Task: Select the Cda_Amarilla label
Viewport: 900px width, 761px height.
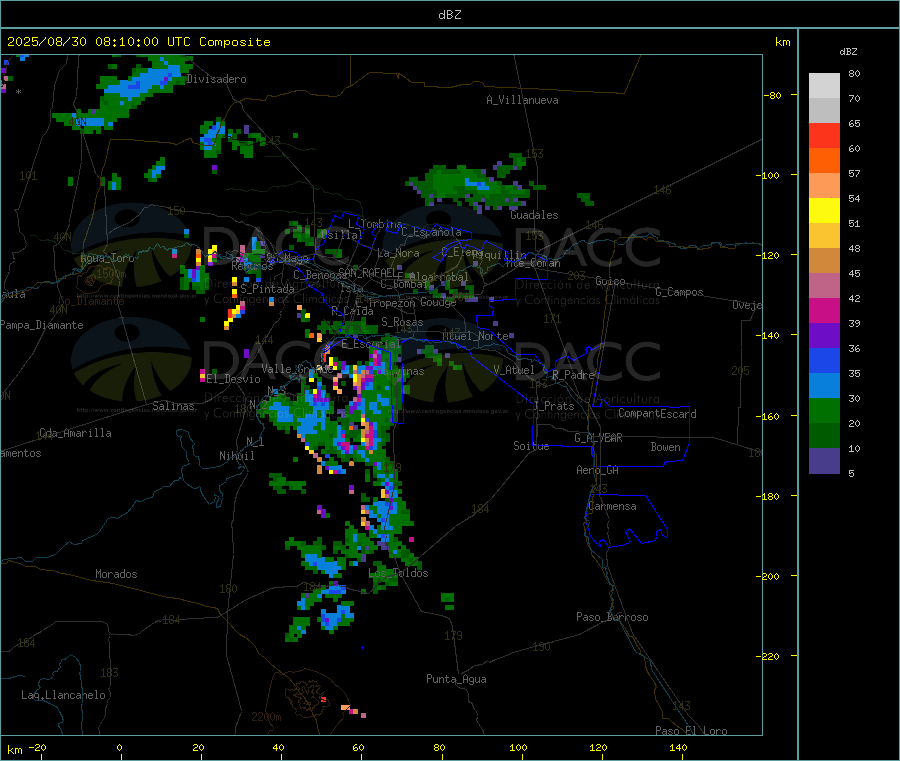Action: [x=75, y=433]
